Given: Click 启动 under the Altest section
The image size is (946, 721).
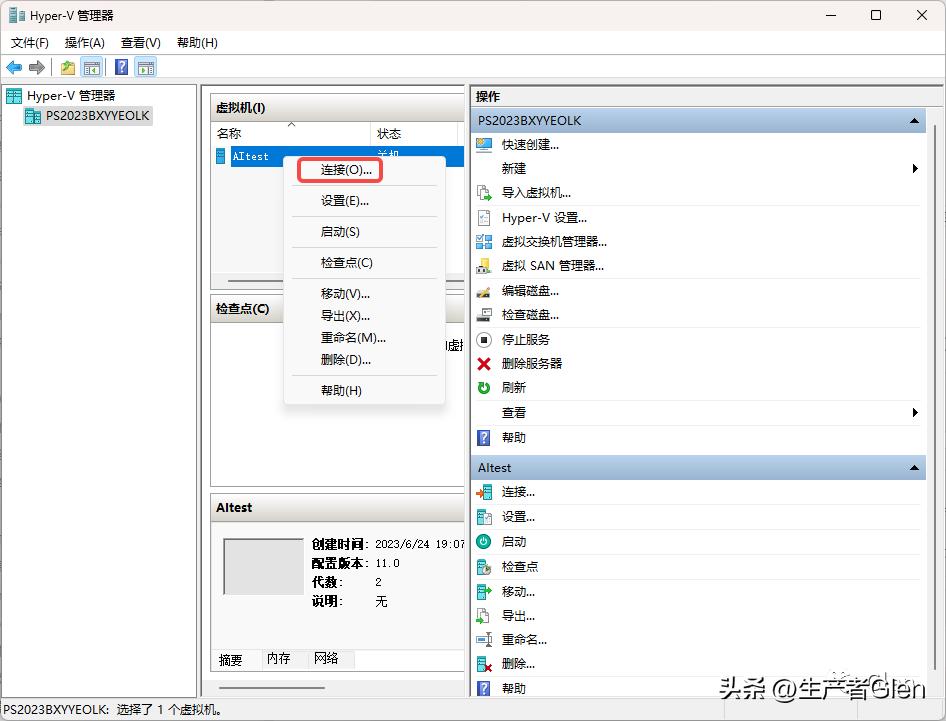Looking at the screenshot, I should coord(517,541).
